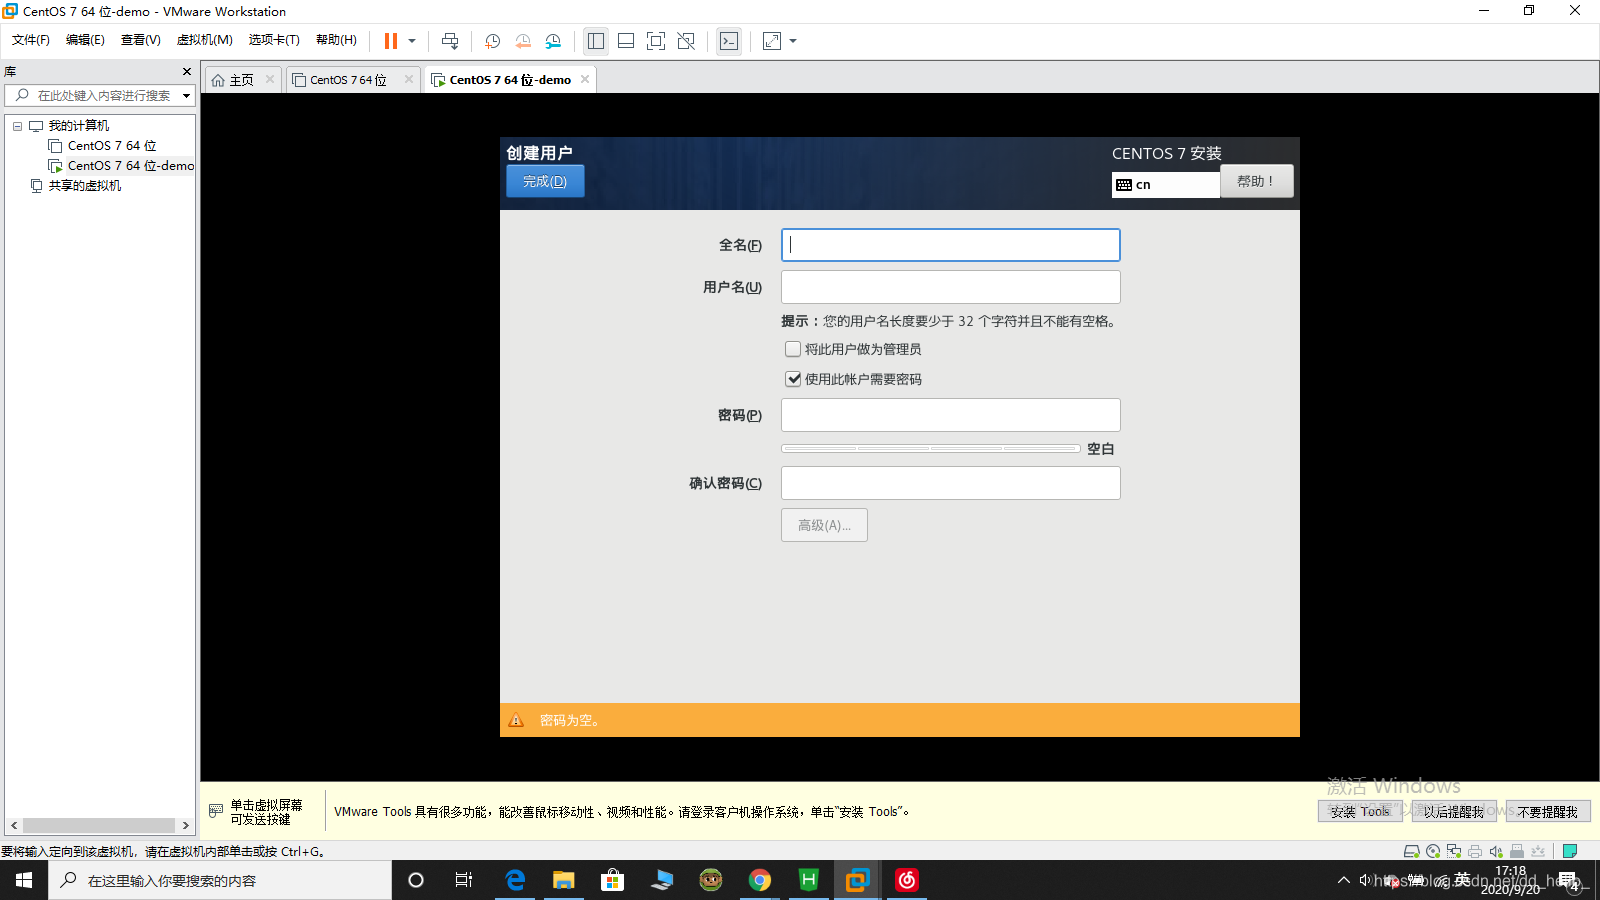Click the USB device status icon
The image size is (1600, 900).
[1517, 852]
